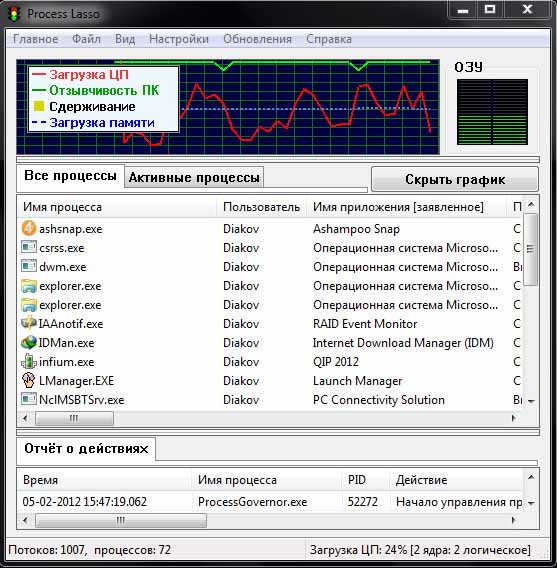557x568 pixels.
Task: Select the infium.exe process icon
Action: 29,362
